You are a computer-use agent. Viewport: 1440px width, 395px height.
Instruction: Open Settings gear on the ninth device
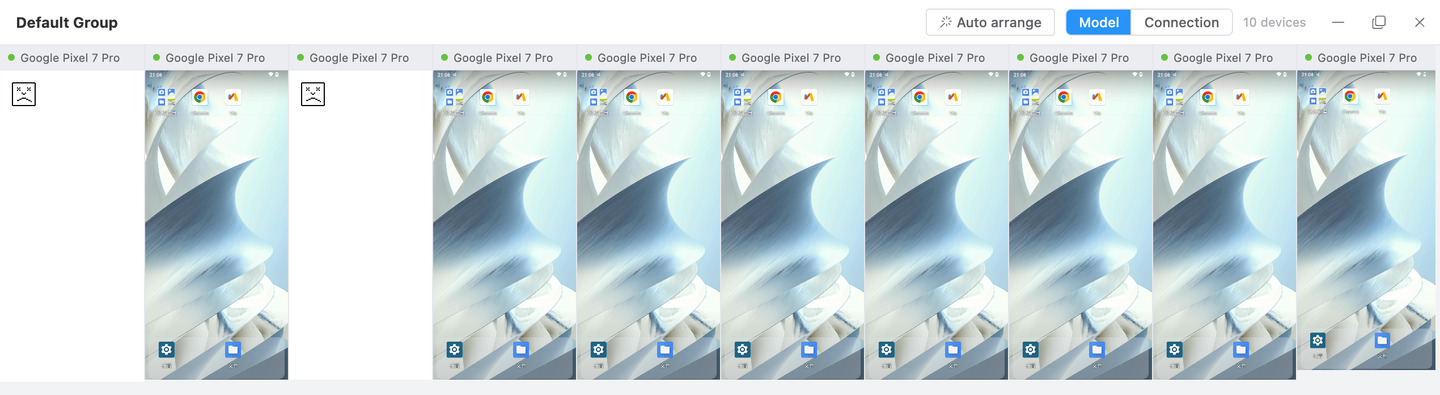tap(1174, 349)
